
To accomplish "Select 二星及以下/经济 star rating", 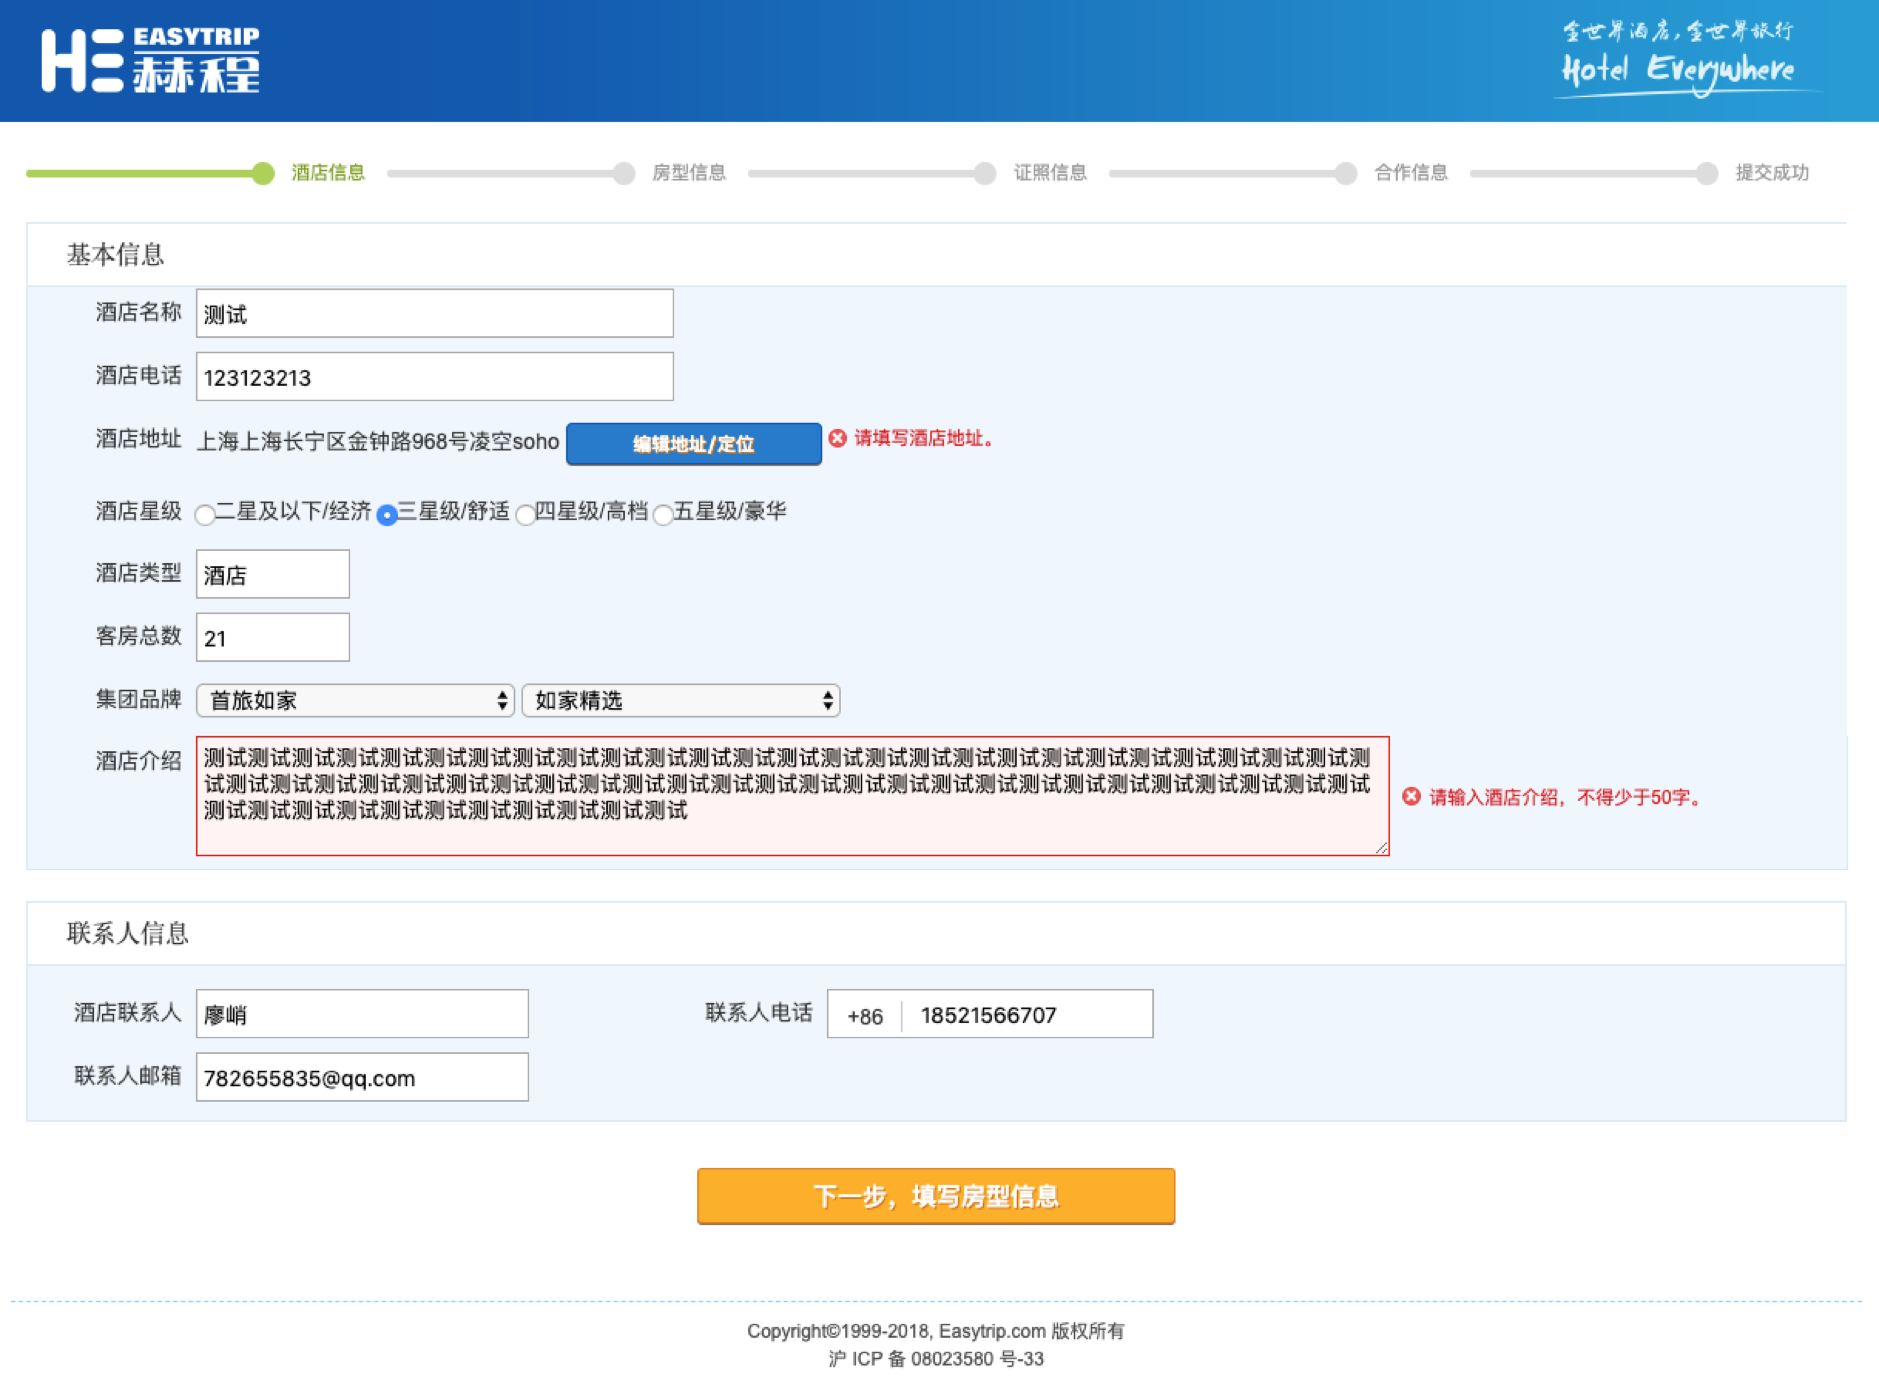I will click(205, 515).
